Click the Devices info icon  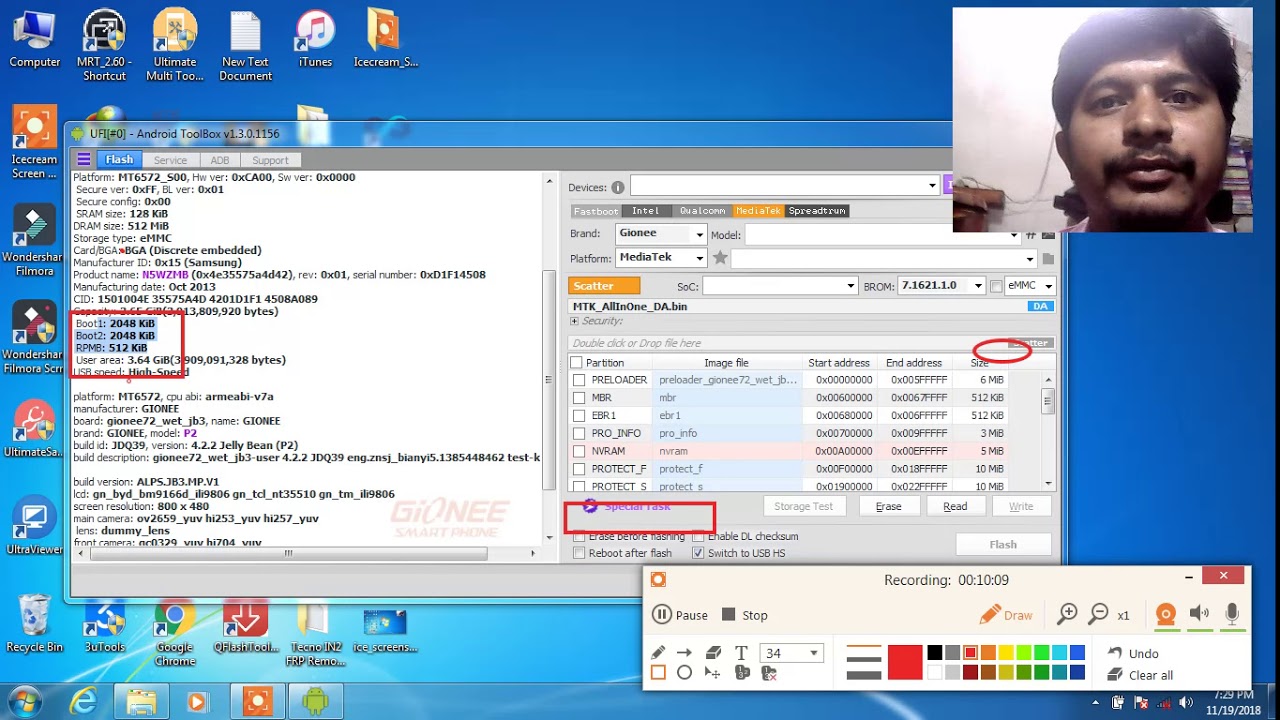tap(618, 187)
